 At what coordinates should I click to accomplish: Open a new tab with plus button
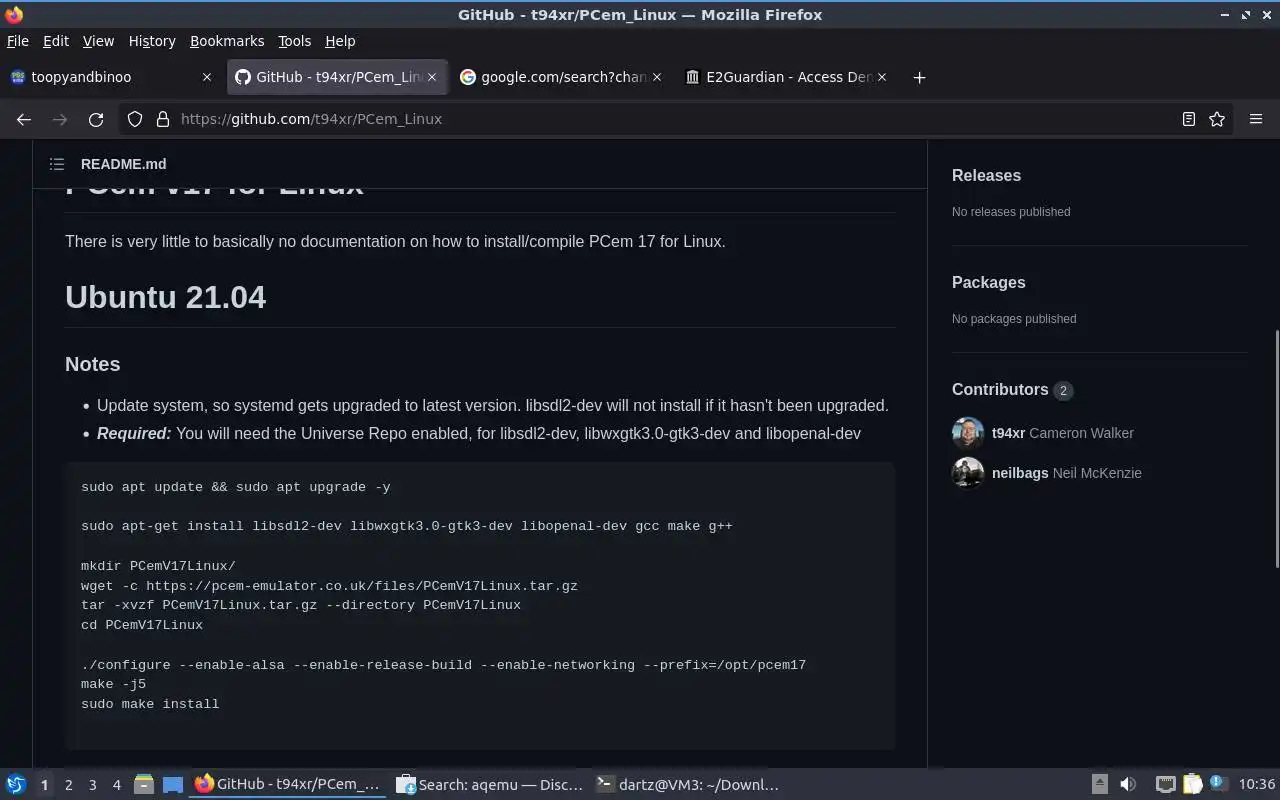919,77
